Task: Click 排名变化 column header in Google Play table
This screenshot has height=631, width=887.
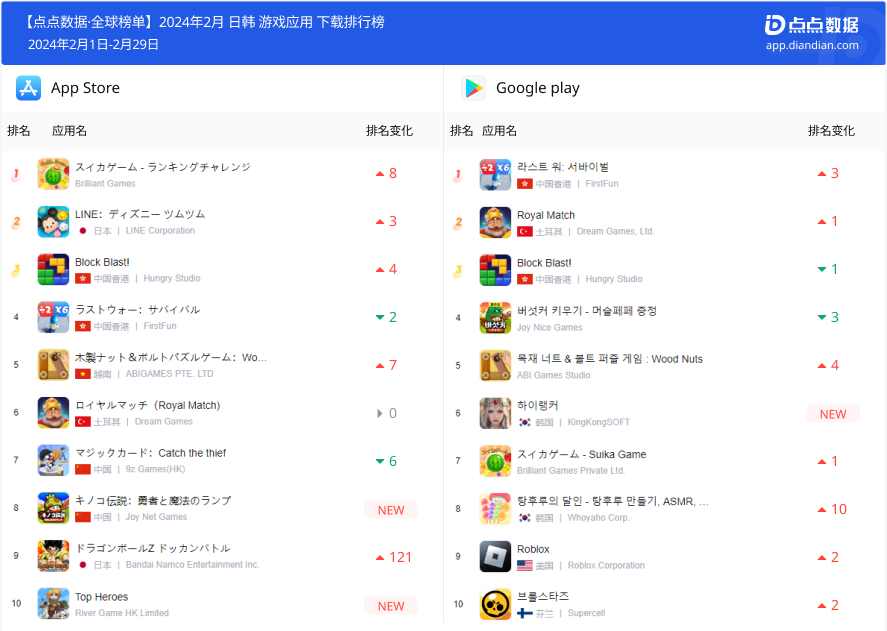Action: coord(831,131)
